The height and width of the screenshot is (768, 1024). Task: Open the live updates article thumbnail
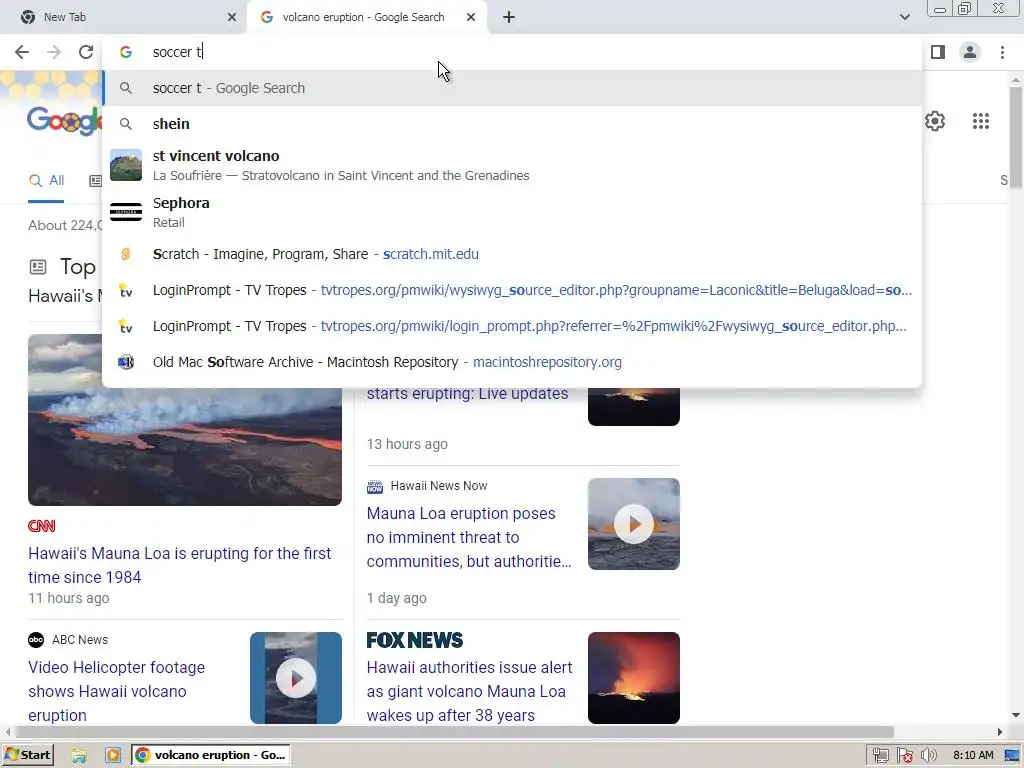click(x=633, y=408)
